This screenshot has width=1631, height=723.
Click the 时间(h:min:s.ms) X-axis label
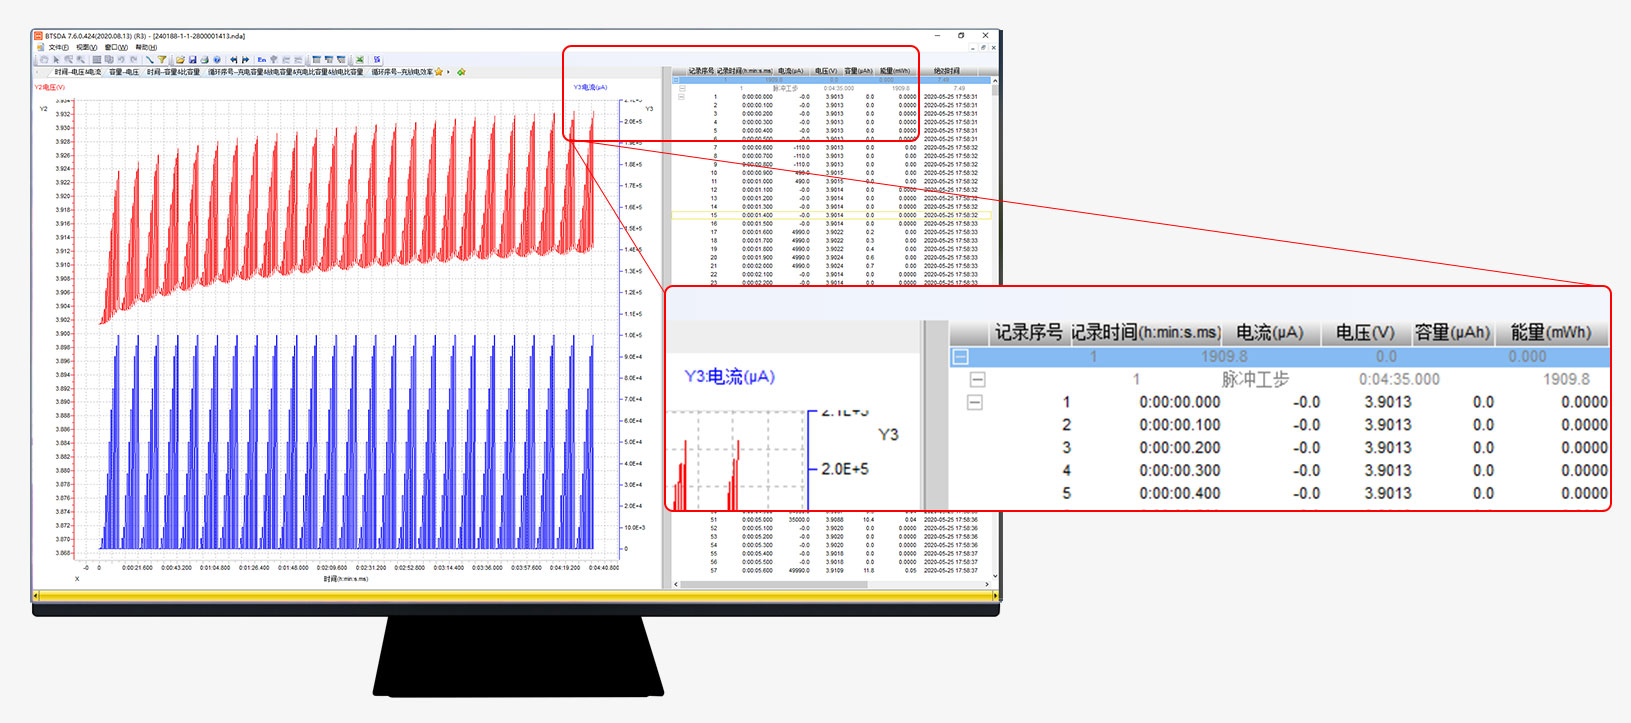point(345,579)
